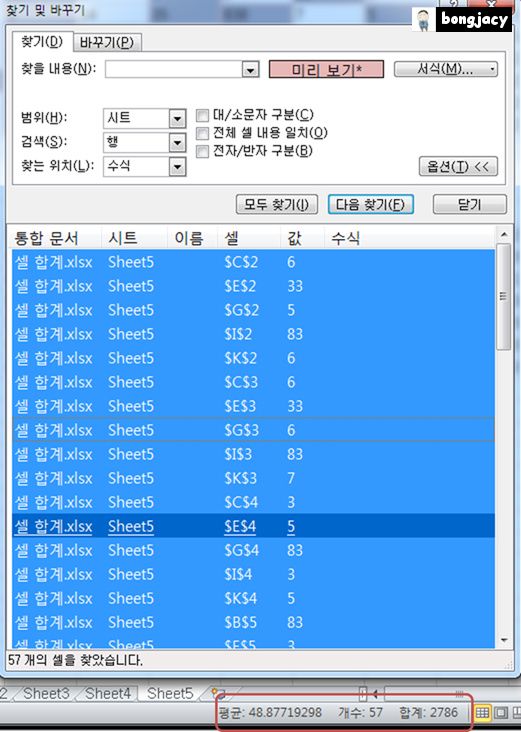Switch to Page Layout view icon
Viewport: 521px width, 732px height.
[x=500, y=713]
